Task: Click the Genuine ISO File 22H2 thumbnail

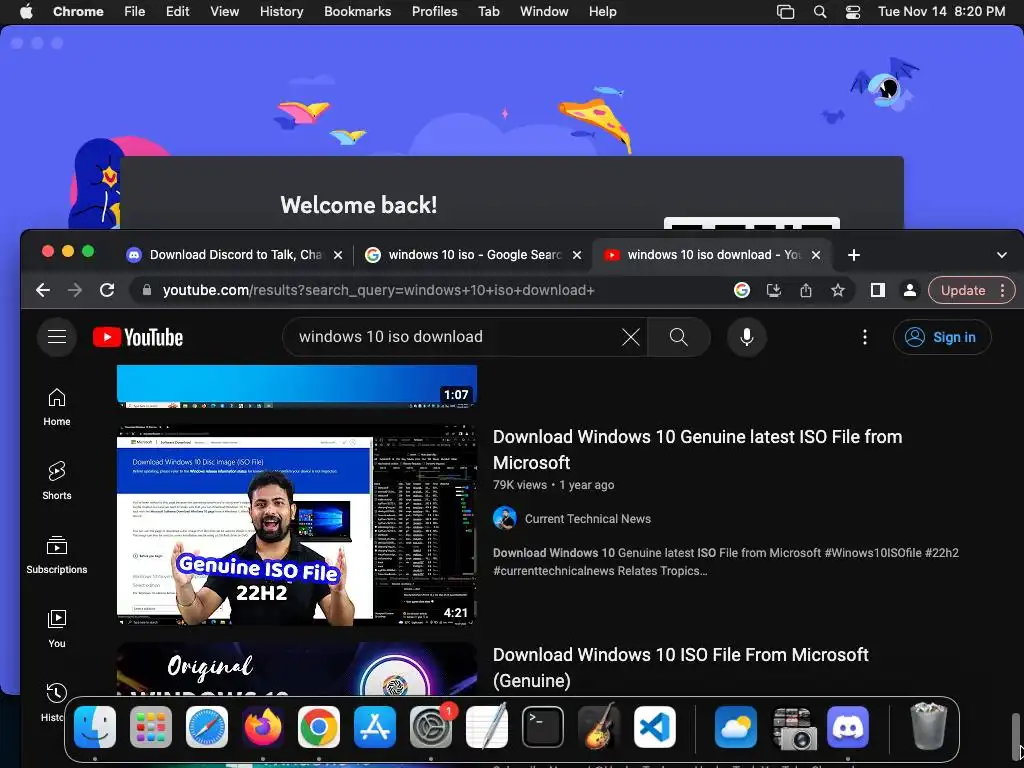Action: (x=296, y=525)
